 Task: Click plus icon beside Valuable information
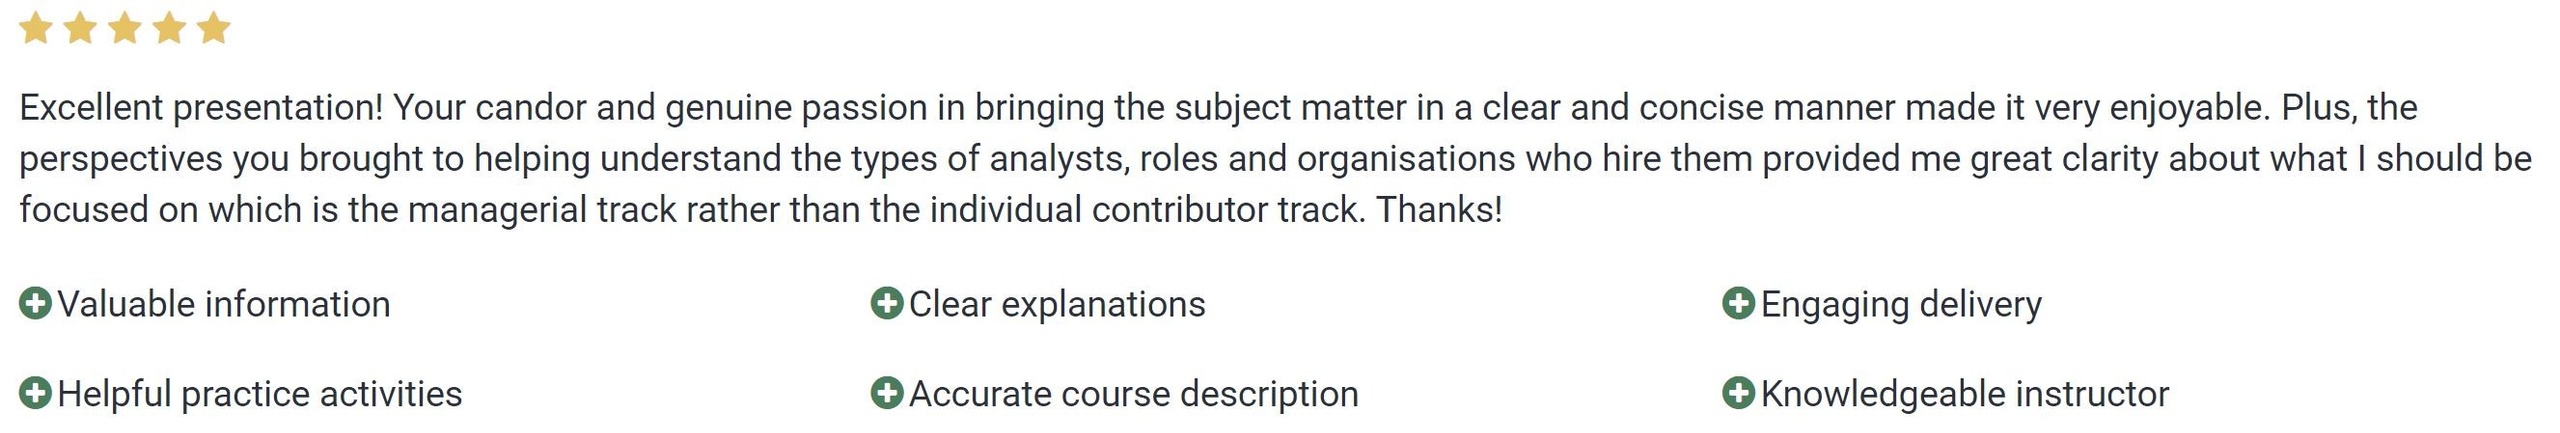coord(35,303)
